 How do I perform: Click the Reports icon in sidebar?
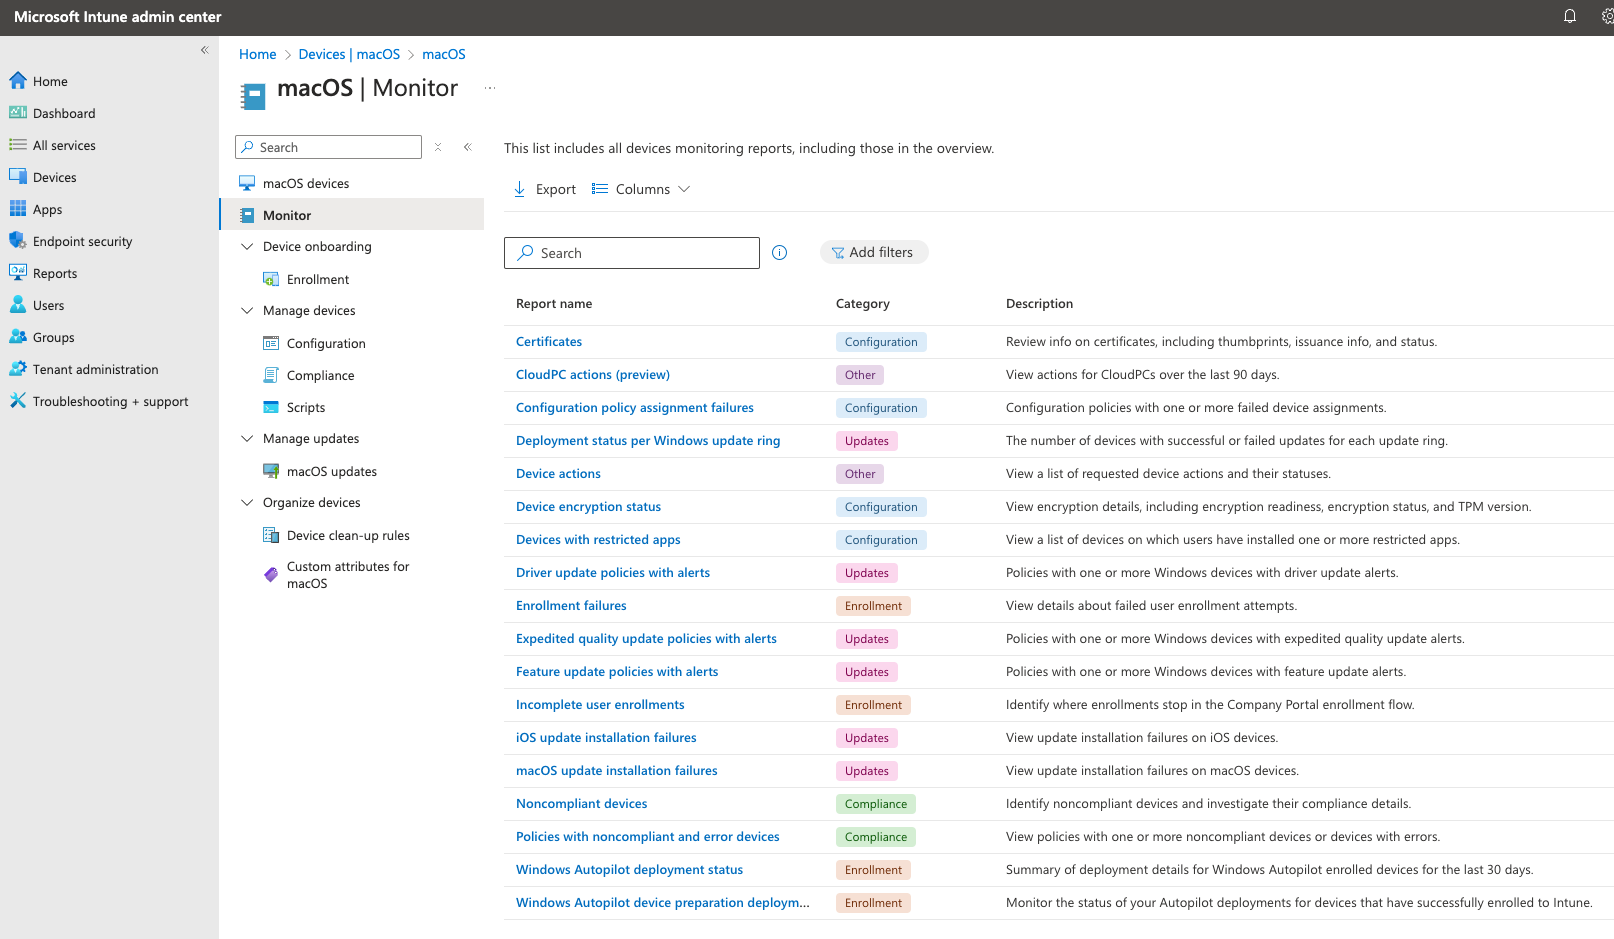pyautogui.click(x=18, y=273)
